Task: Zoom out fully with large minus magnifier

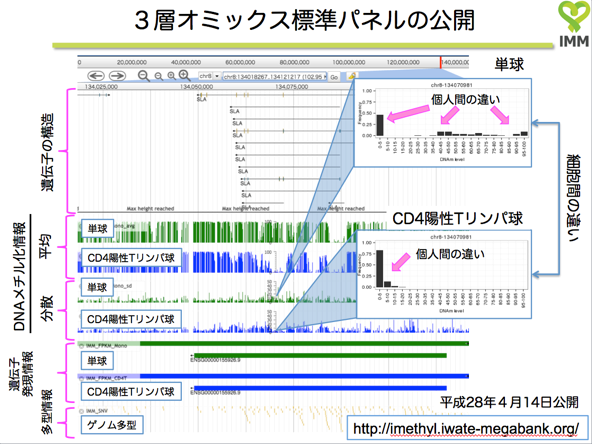Action: [x=143, y=76]
